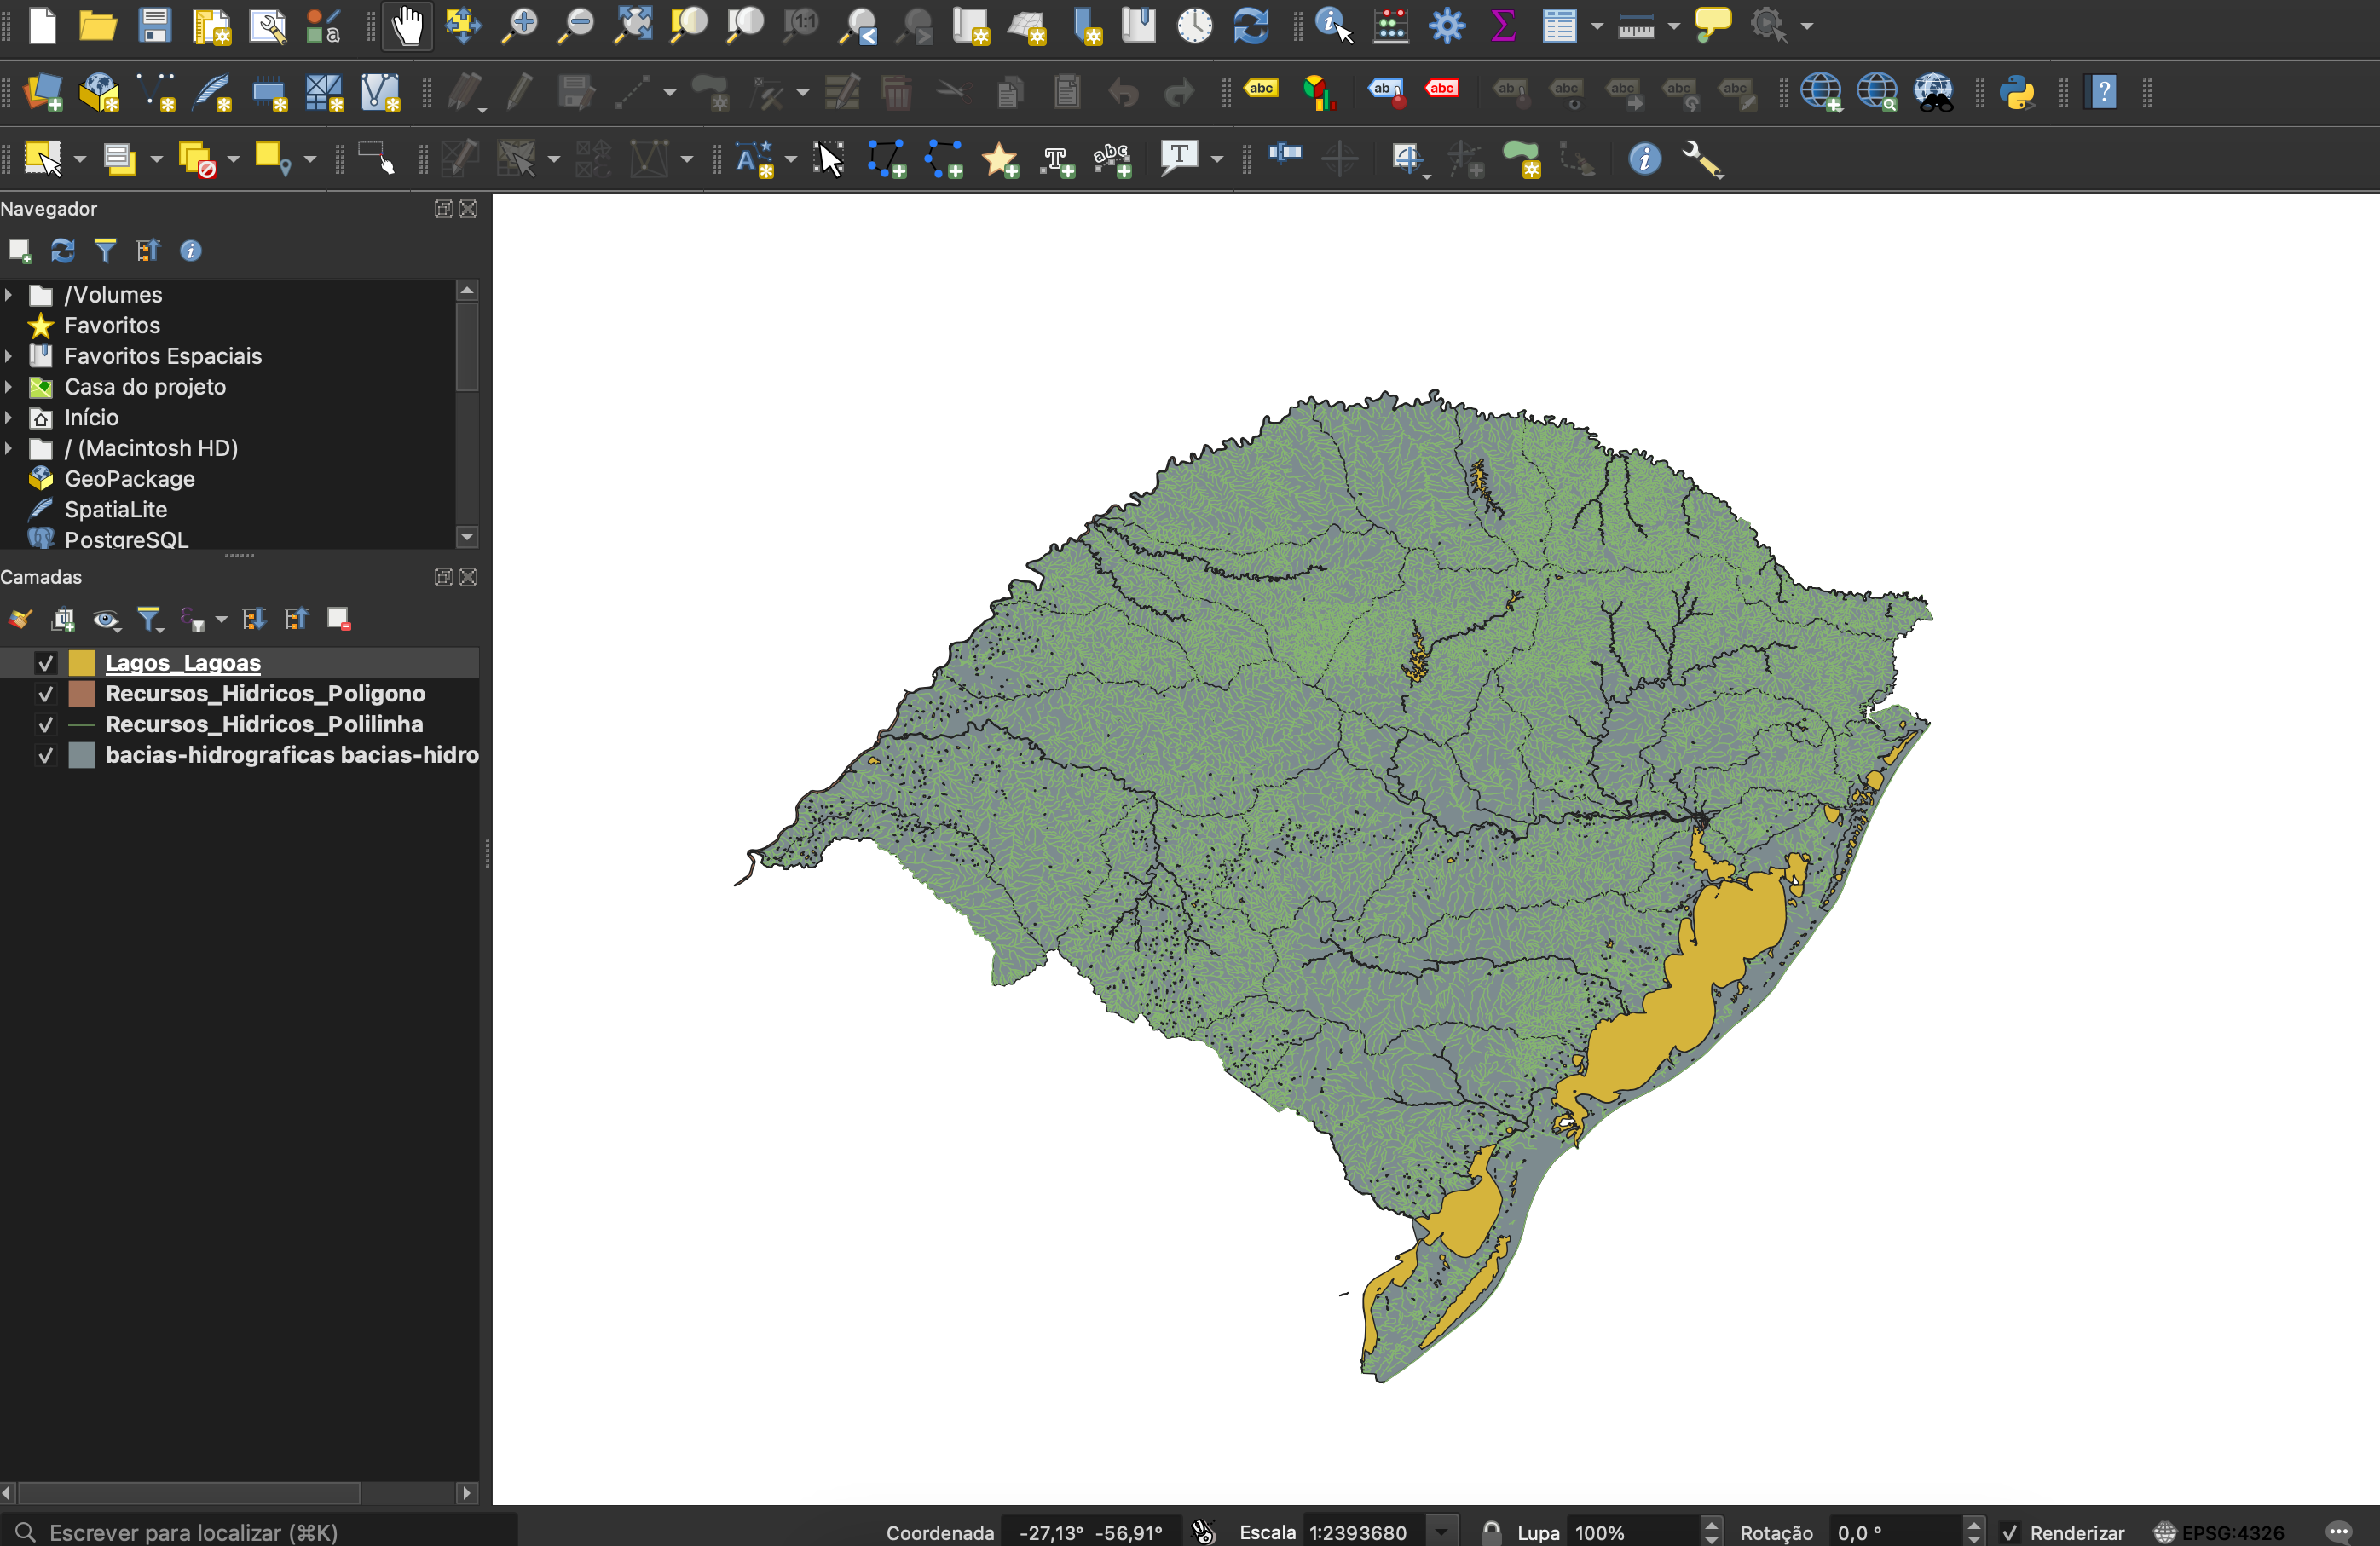Viewport: 2380px width, 1546px height.
Task: Click the map tips speech bubble icon
Action: click(1713, 23)
